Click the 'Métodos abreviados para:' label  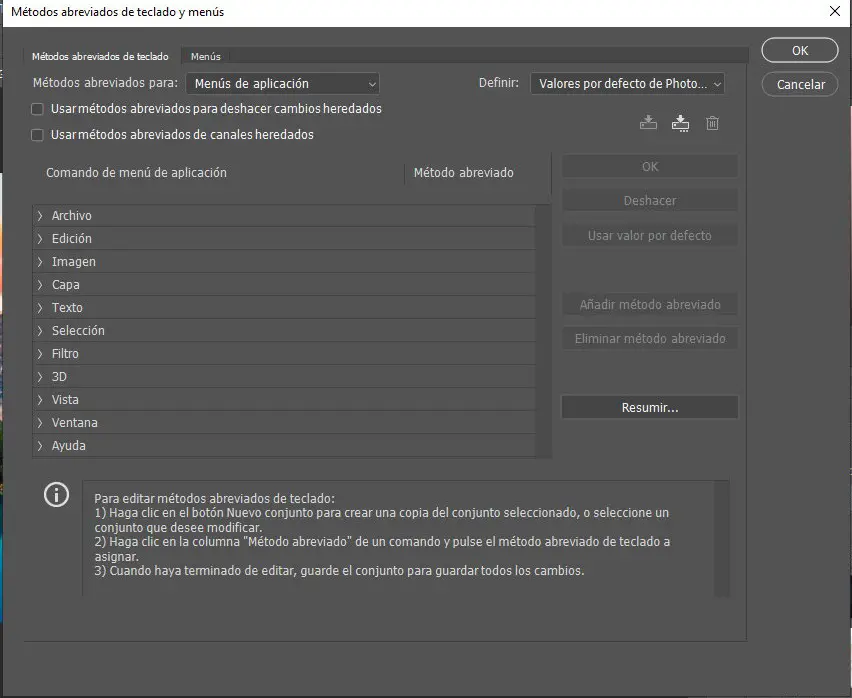coord(105,83)
